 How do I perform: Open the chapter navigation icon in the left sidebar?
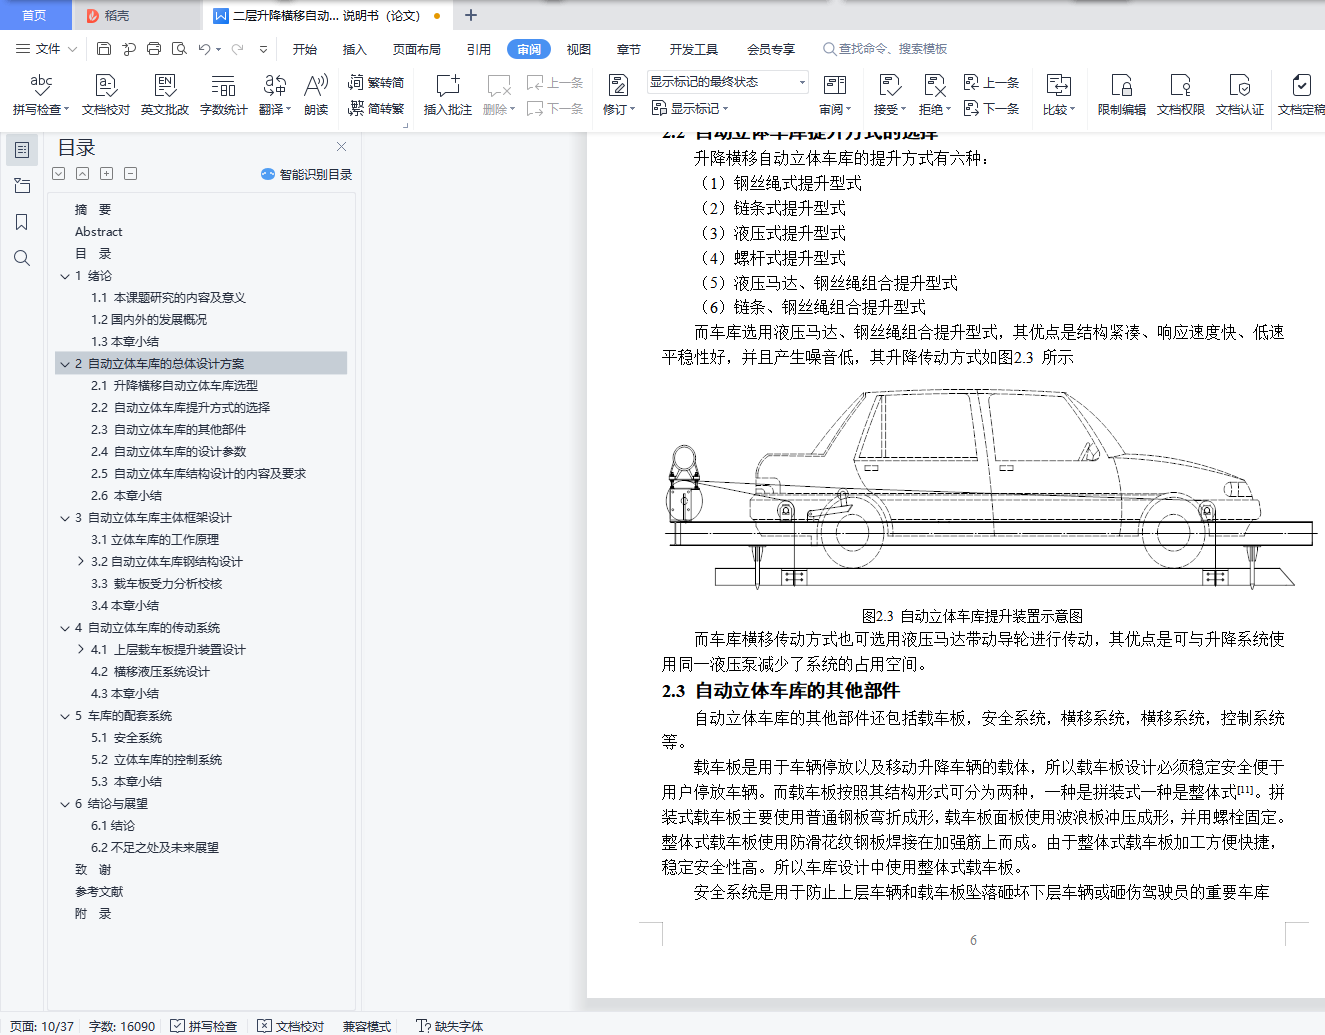click(22, 186)
